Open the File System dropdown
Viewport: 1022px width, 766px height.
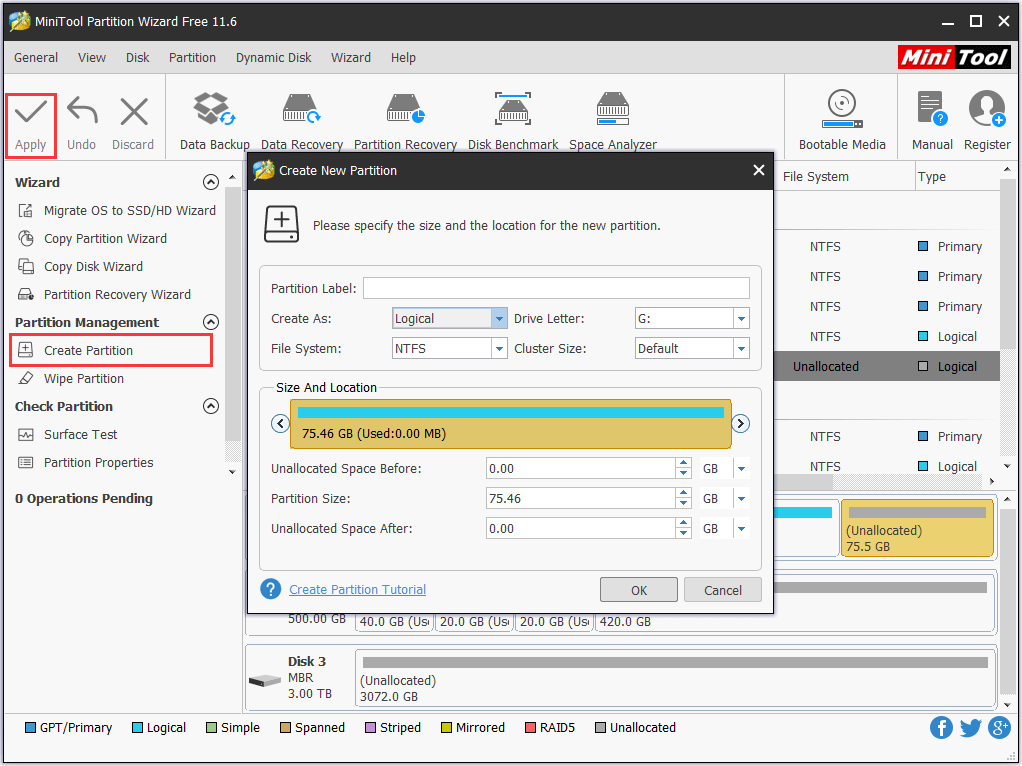coord(499,349)
